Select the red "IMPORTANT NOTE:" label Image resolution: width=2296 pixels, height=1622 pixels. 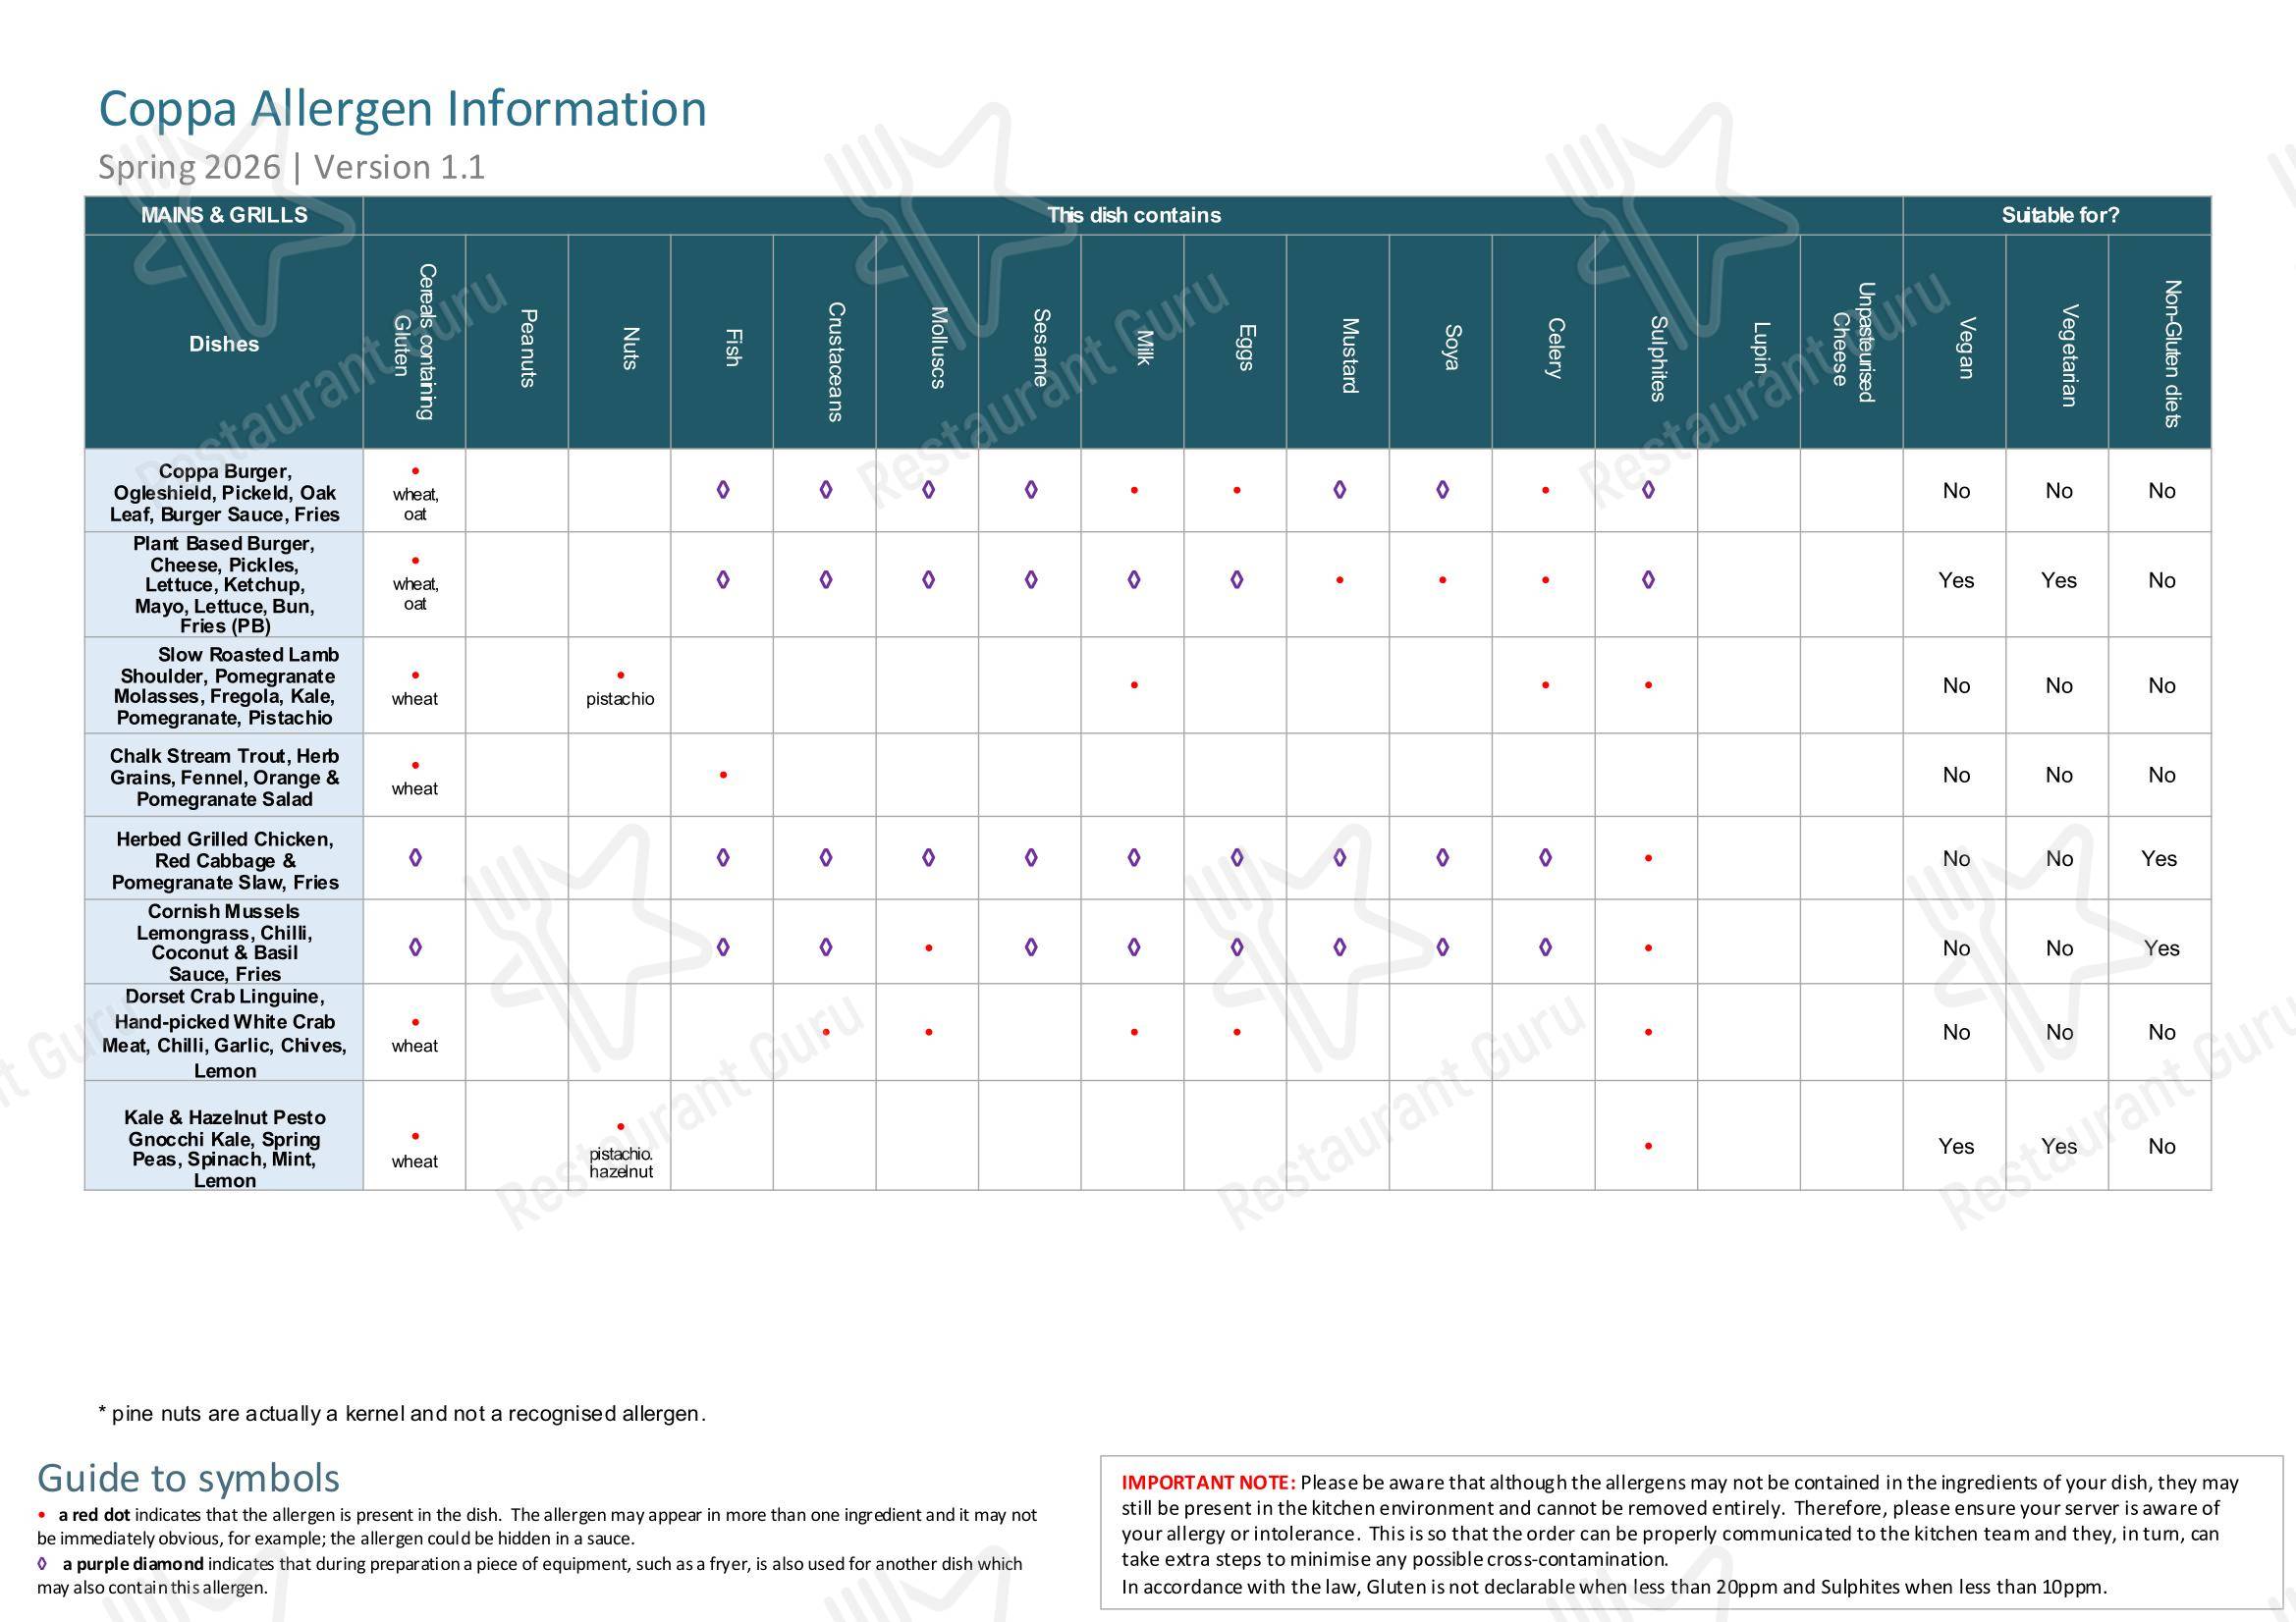click(1208, 1483)
